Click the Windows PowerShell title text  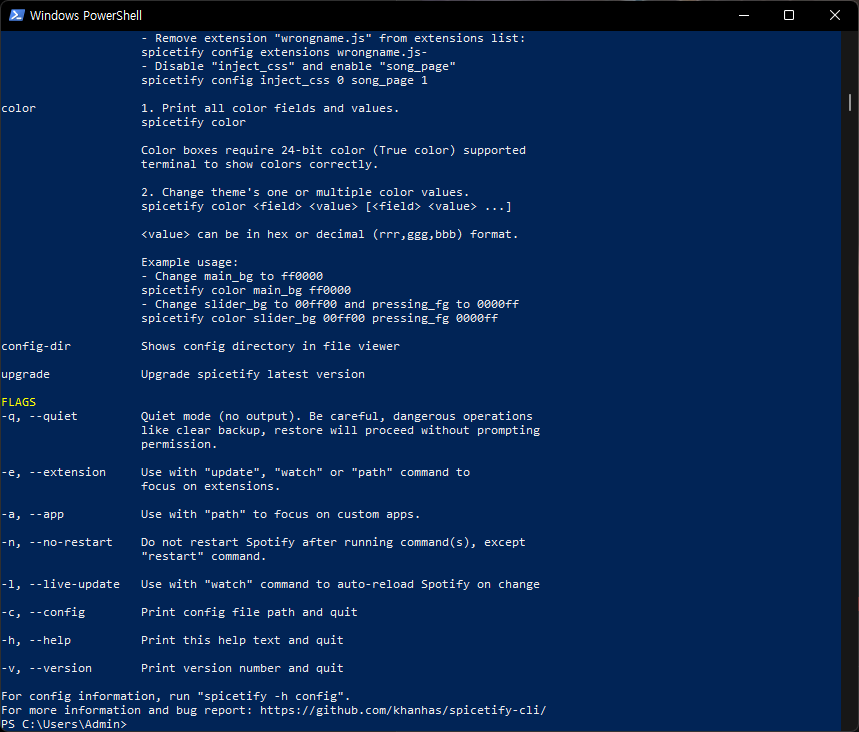(86, 16)
